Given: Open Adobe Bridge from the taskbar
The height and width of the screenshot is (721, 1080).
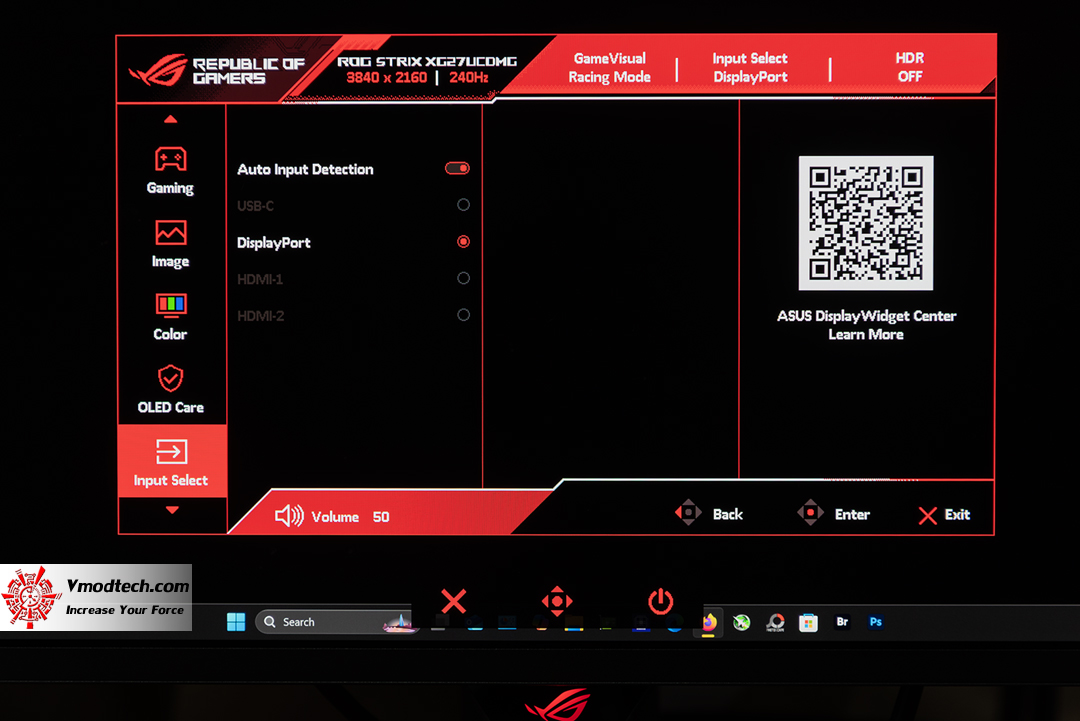Looking at the screenshot, I should tap(842, 622).
